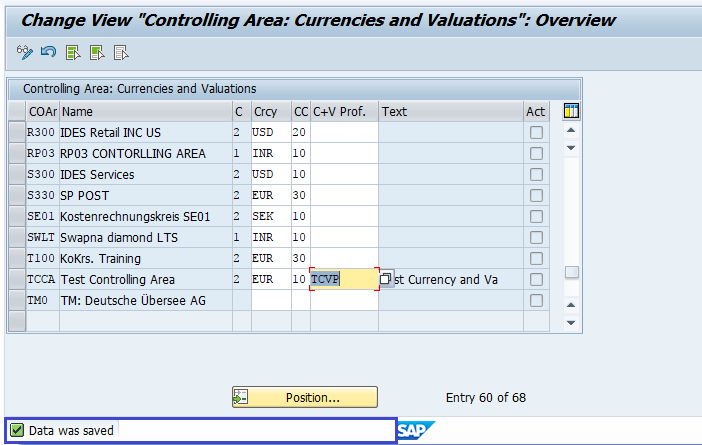Enable the Act checkbox for TCCA row
702x445 pixels.
[x=537, y=280]
